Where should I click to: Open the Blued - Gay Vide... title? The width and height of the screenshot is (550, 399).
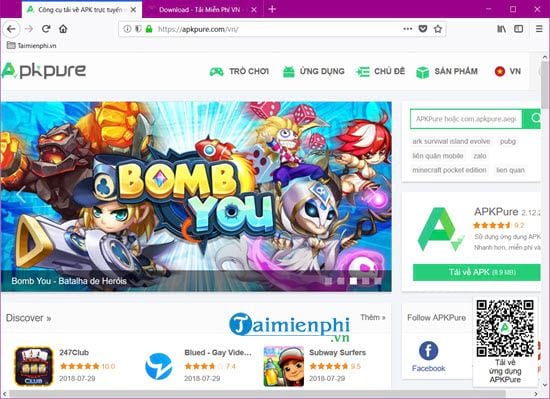pos(218,352)
